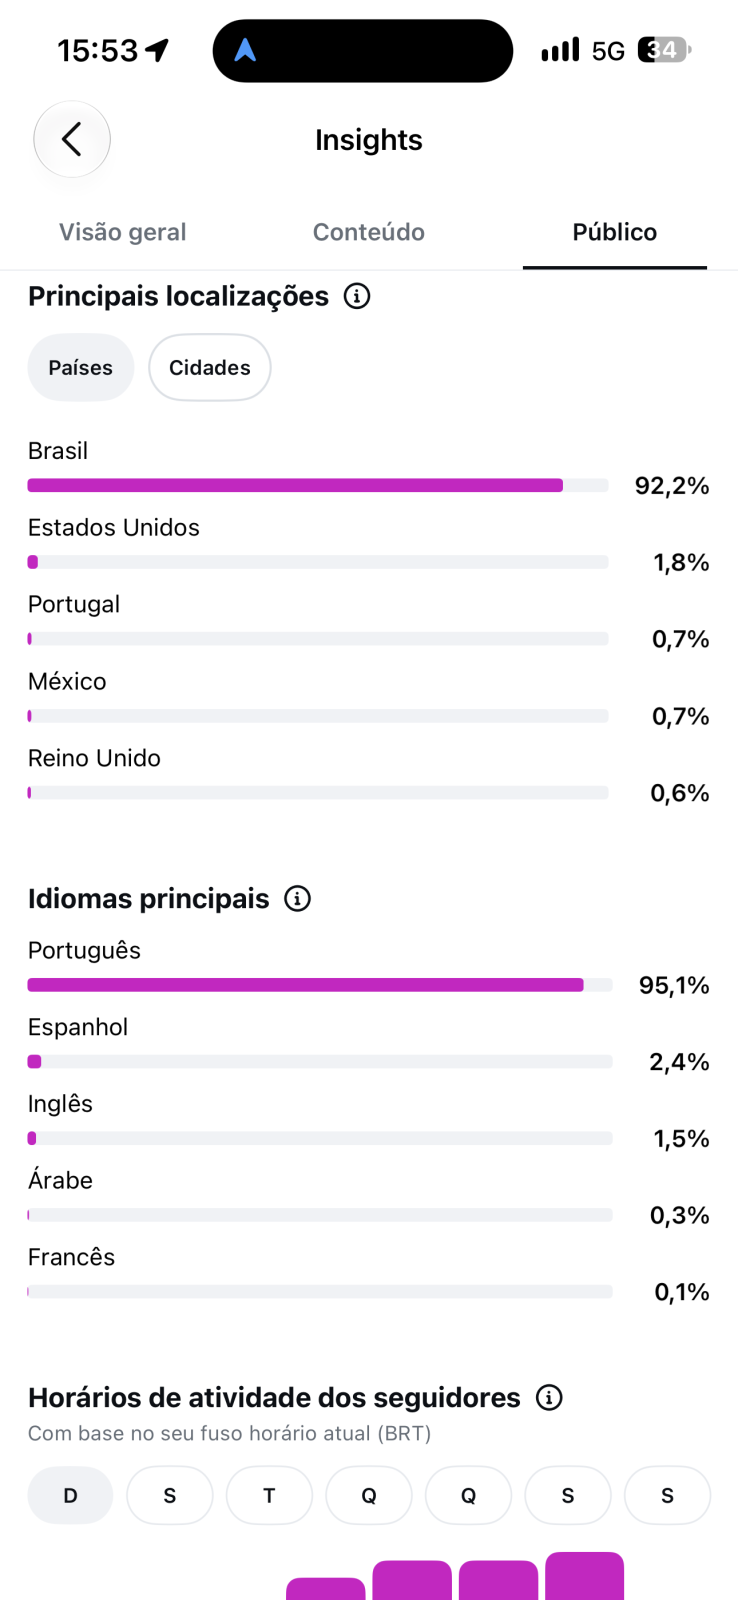Select the Países filter chip

[81, 367]
